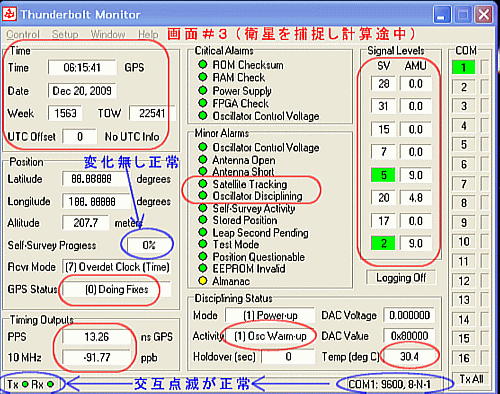
Task: Click the Date field Dec 20, 2009
Action: tap(82, 91)
